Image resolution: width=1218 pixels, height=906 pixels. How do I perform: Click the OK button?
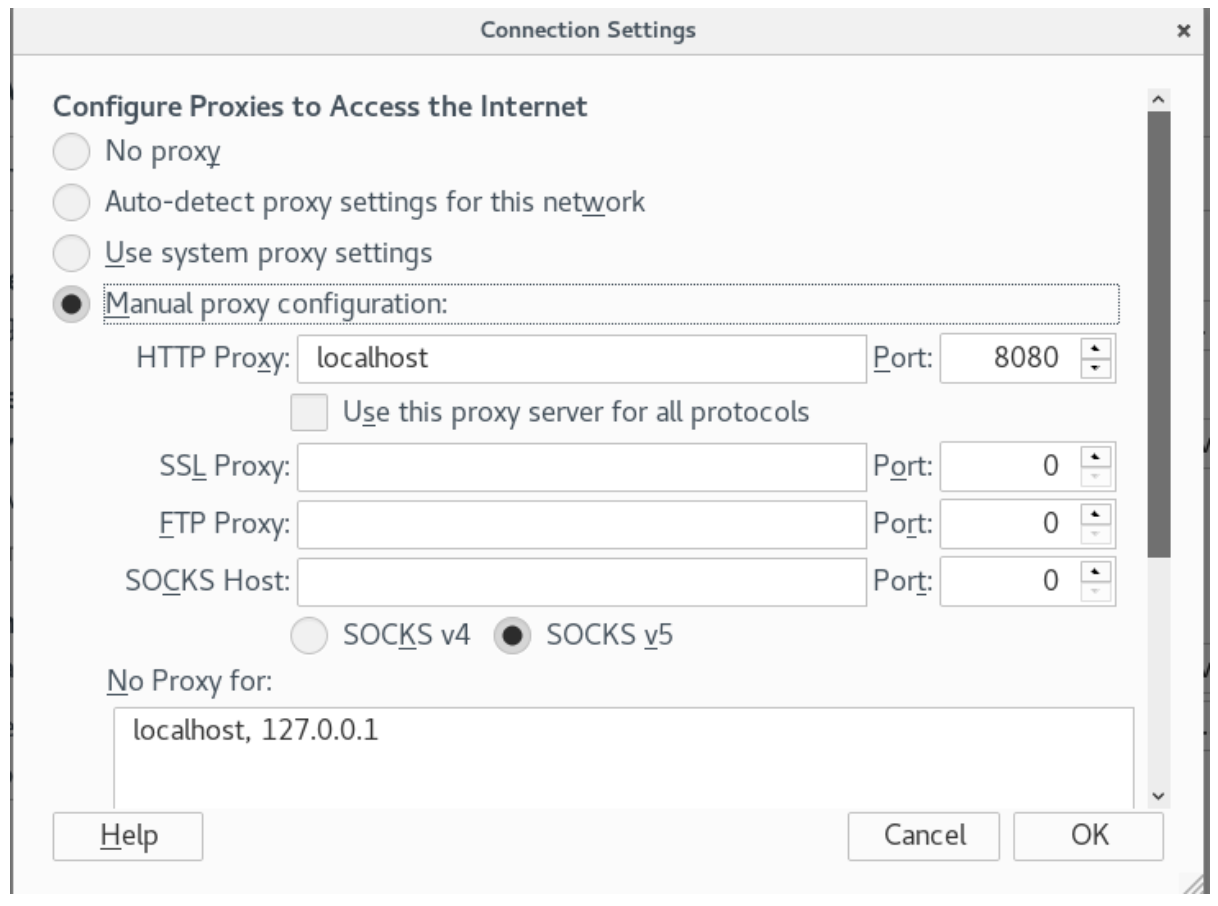click(x=1087, y=835)
